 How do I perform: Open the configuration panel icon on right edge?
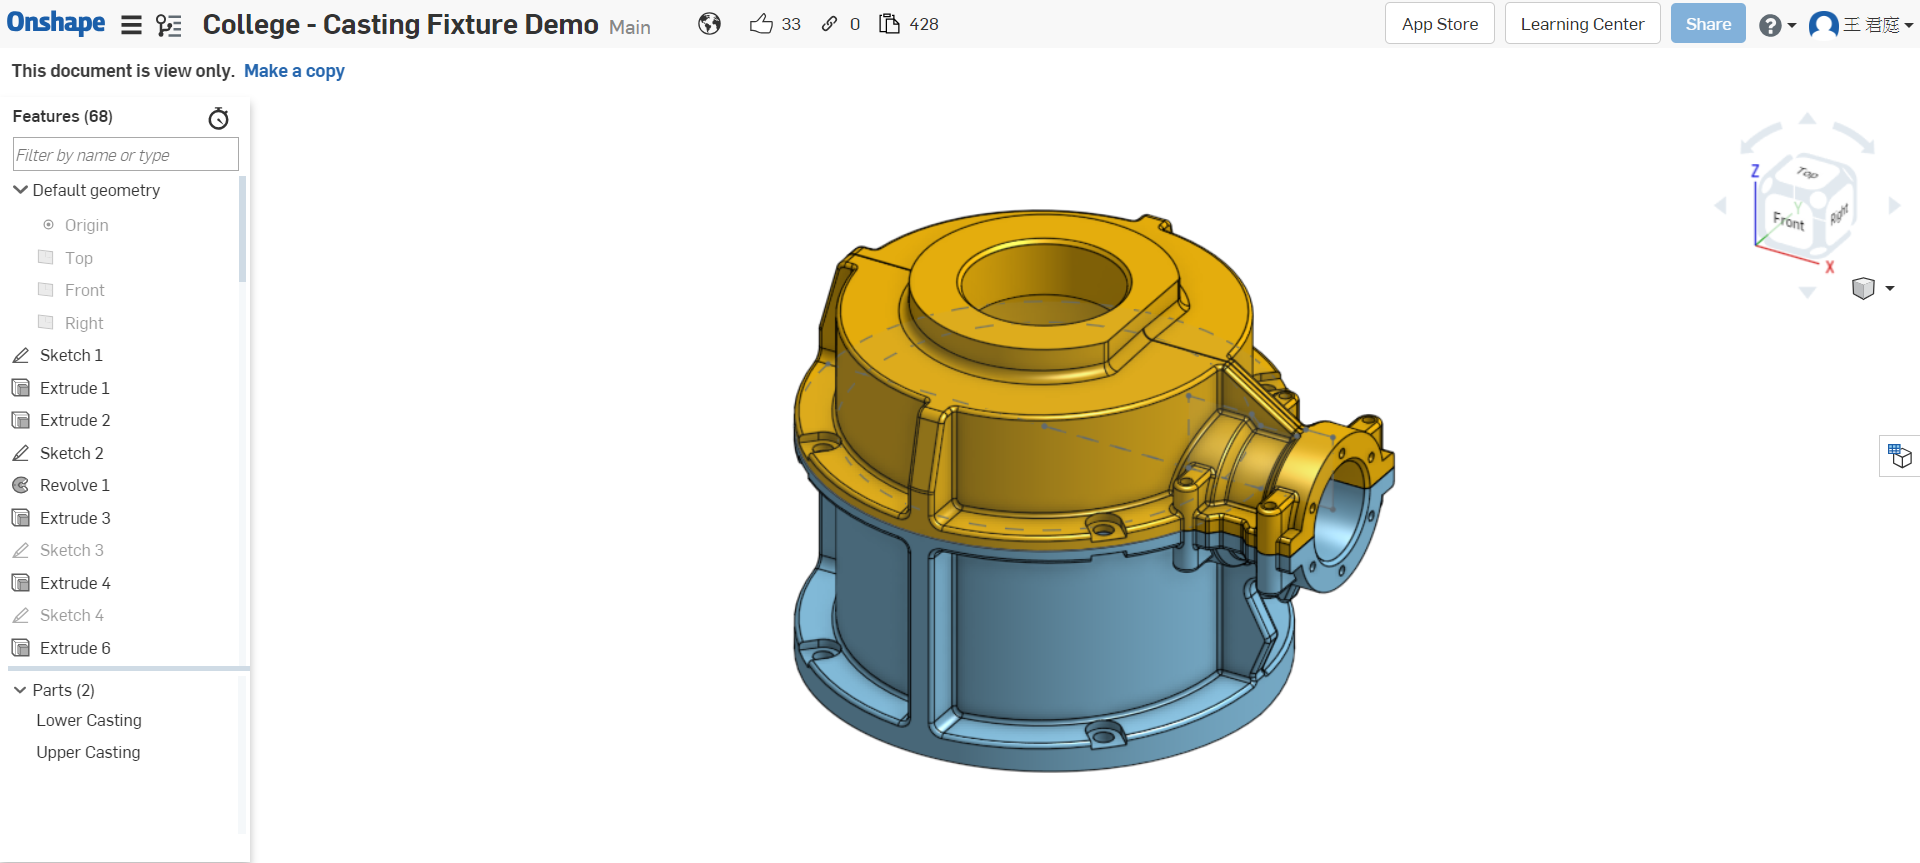(x=1899, y=457)
